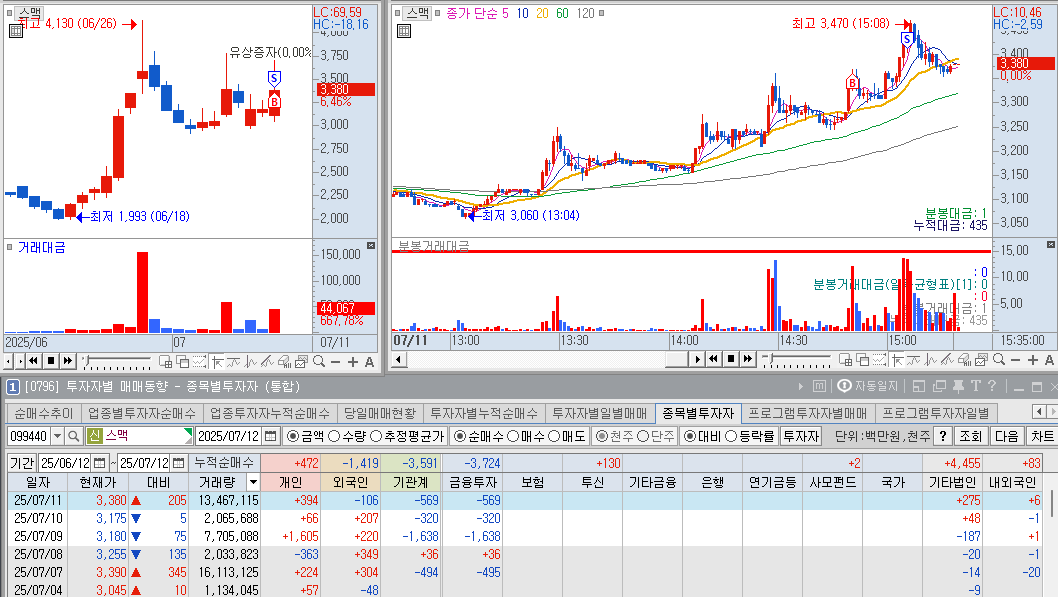Click the fast-forward button under the minute chart

point(748,359)
